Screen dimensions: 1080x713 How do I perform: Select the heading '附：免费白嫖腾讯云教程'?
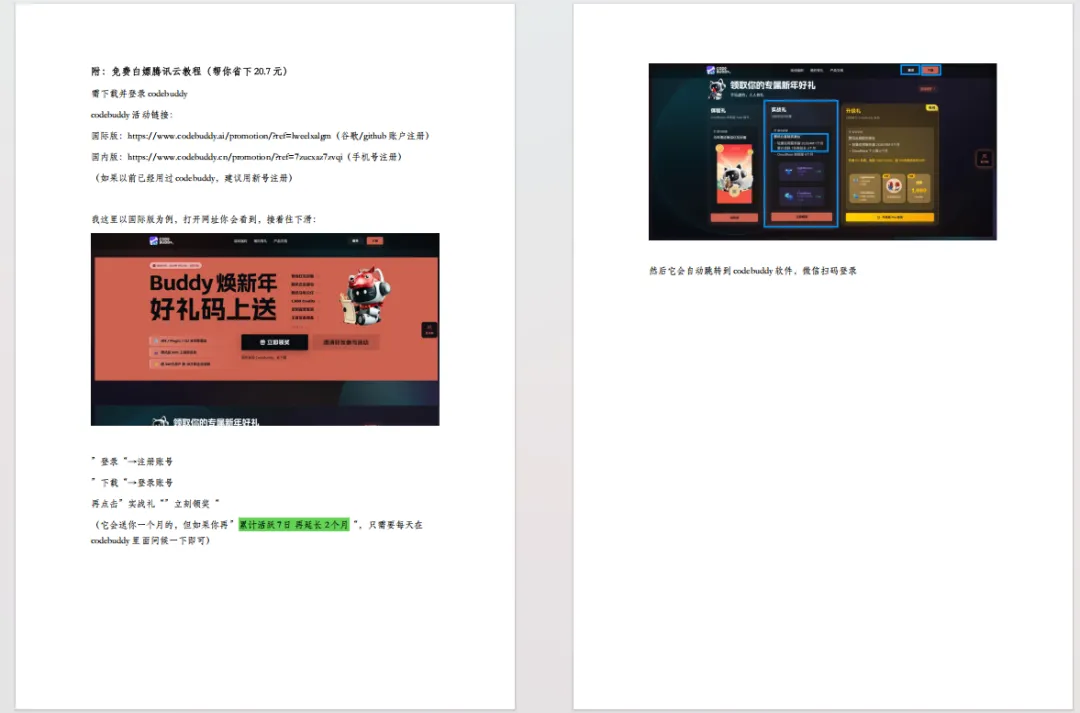146,71
